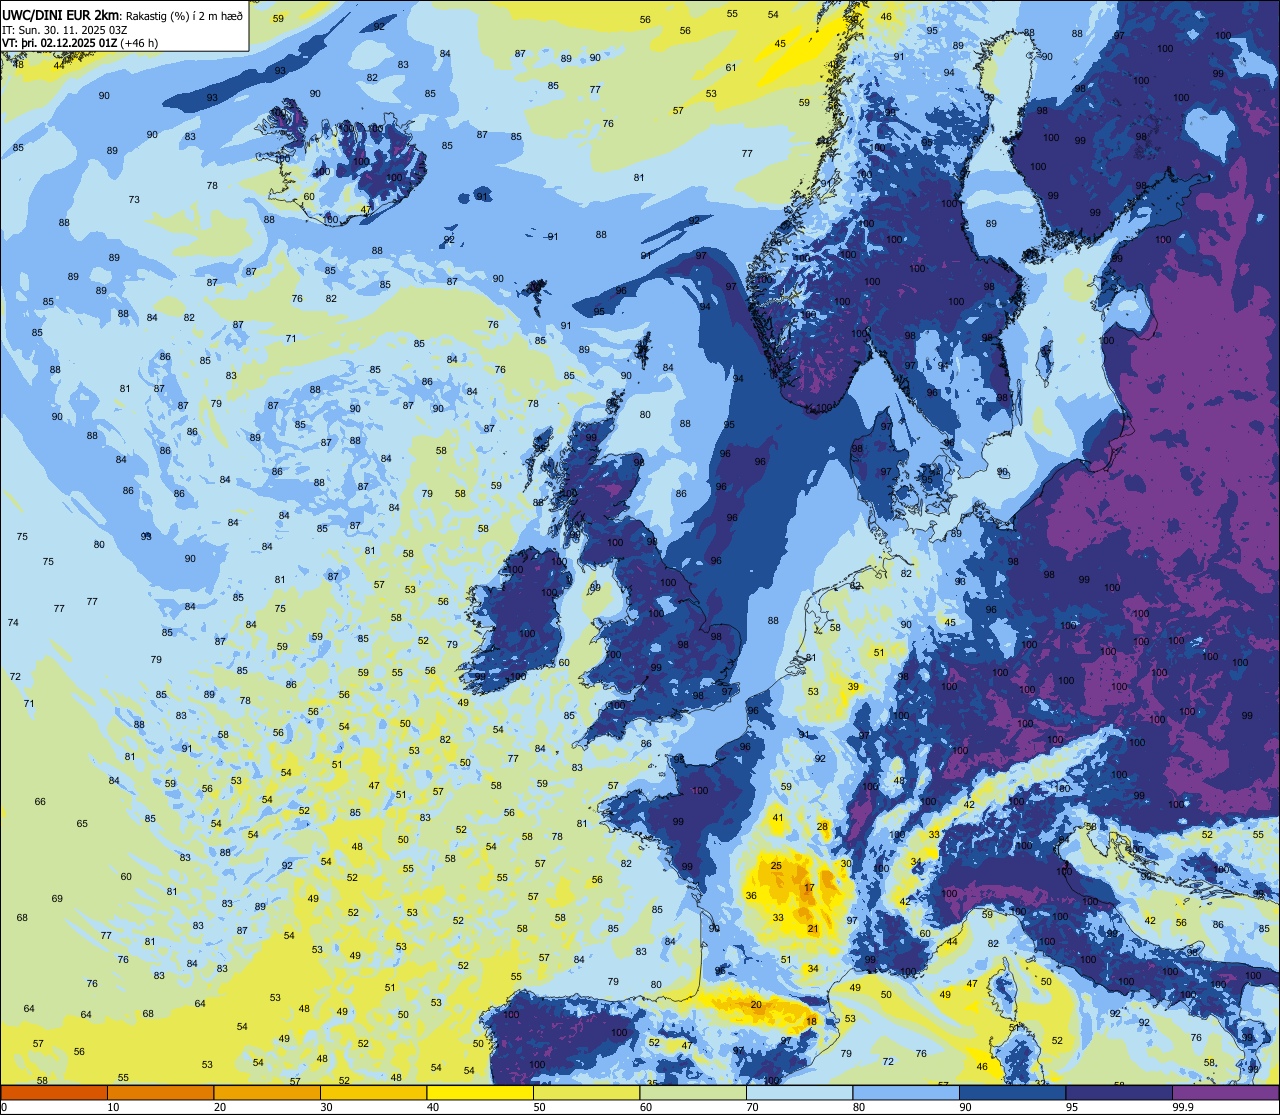
Task: Click the value '41' in yellow French area
Action: [x=778, y=818]
